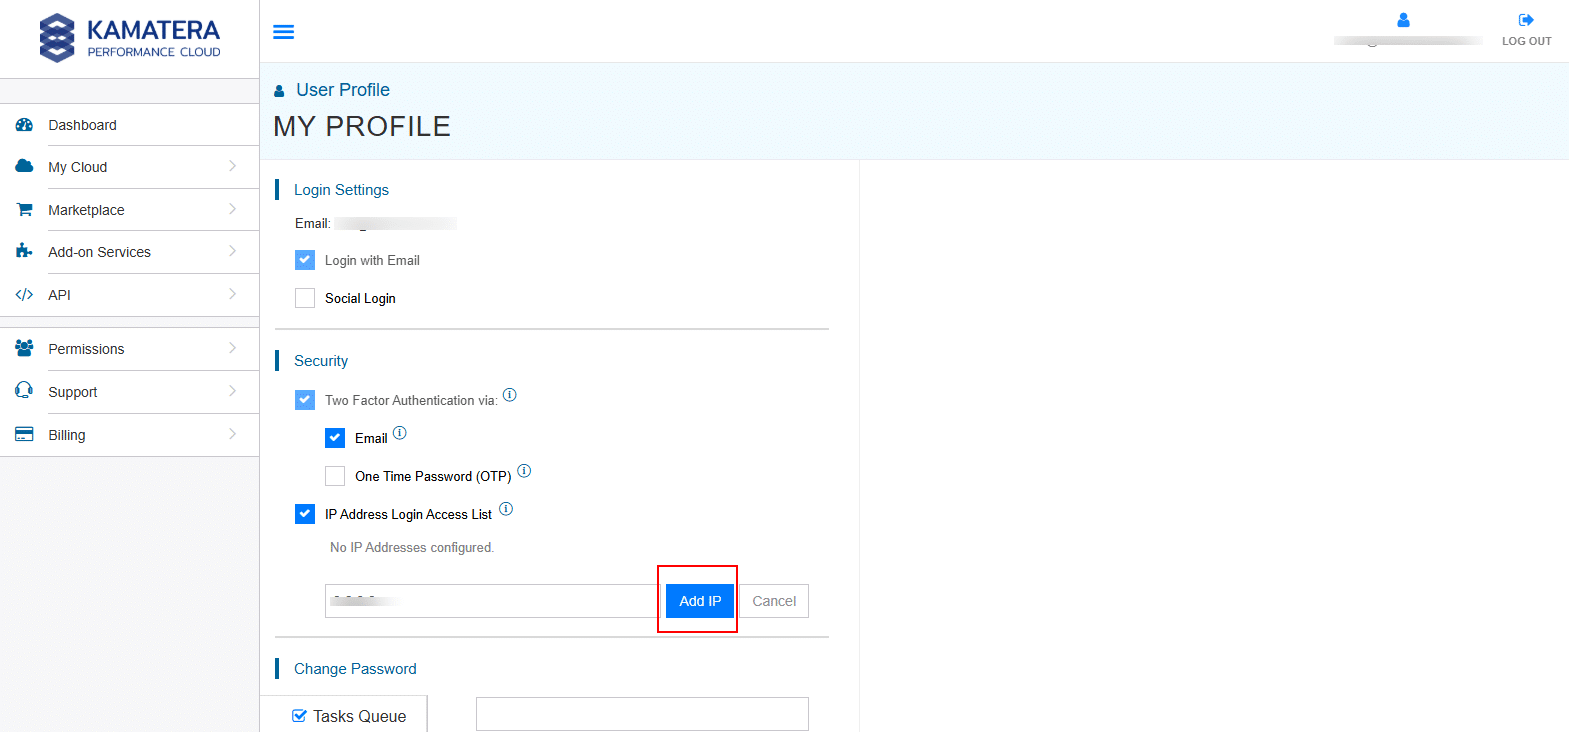Uncheck Email two-factor checkbox

click(335, 438)
